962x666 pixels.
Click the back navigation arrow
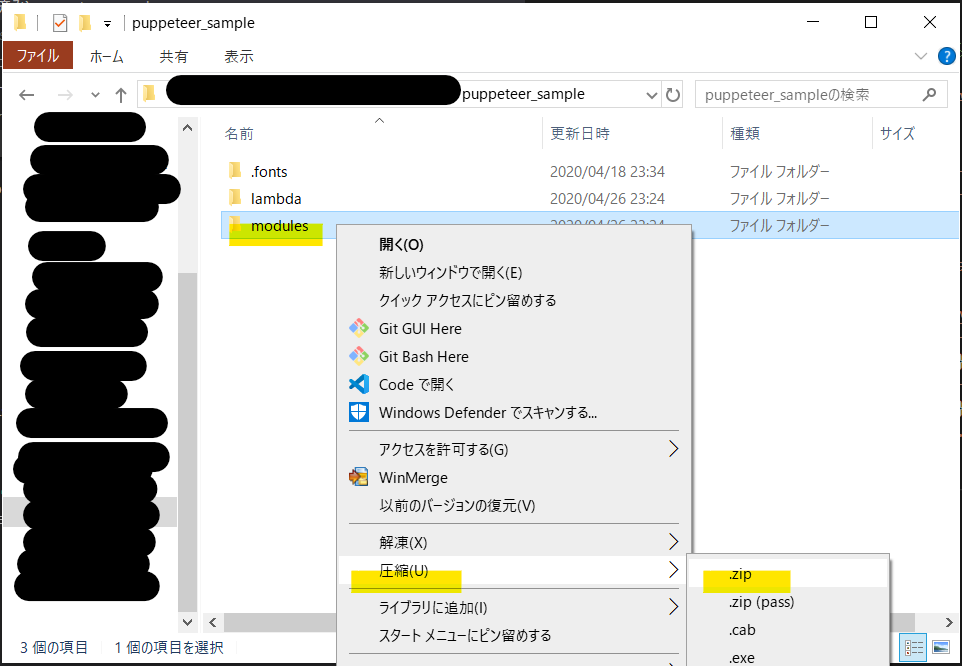26,93
